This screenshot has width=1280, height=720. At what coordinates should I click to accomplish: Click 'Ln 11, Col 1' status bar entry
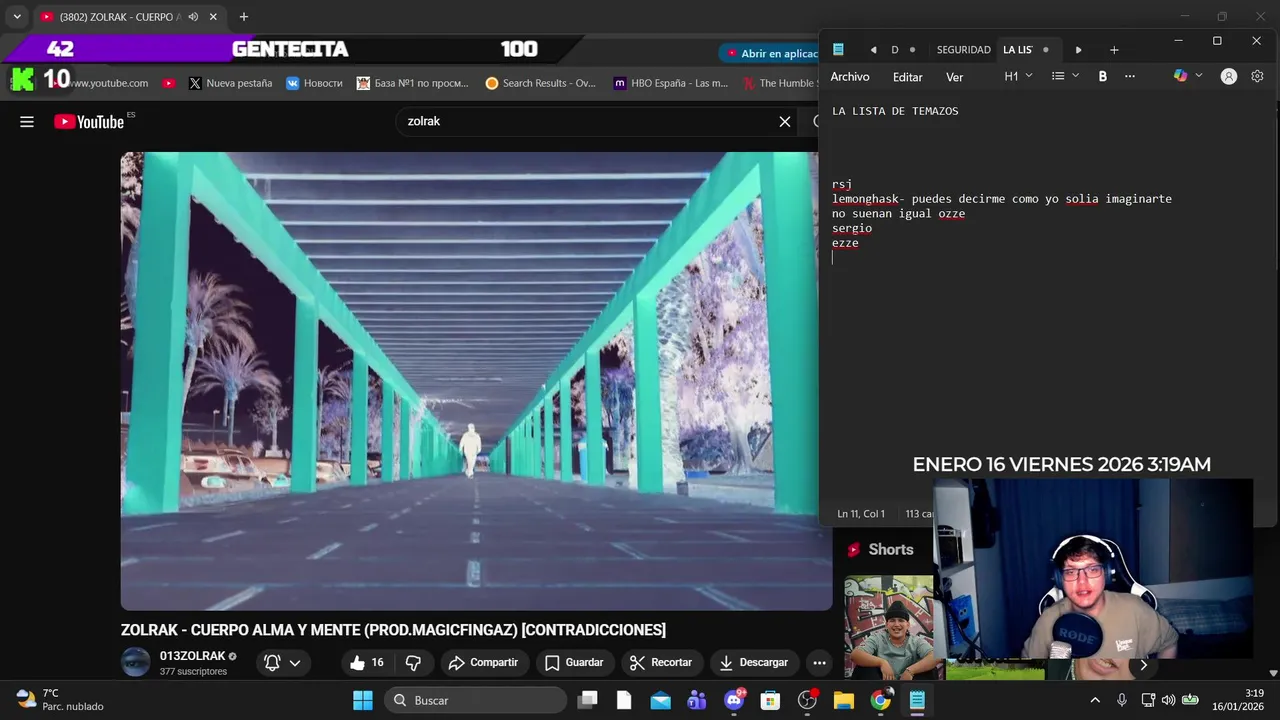coord(861,513)
